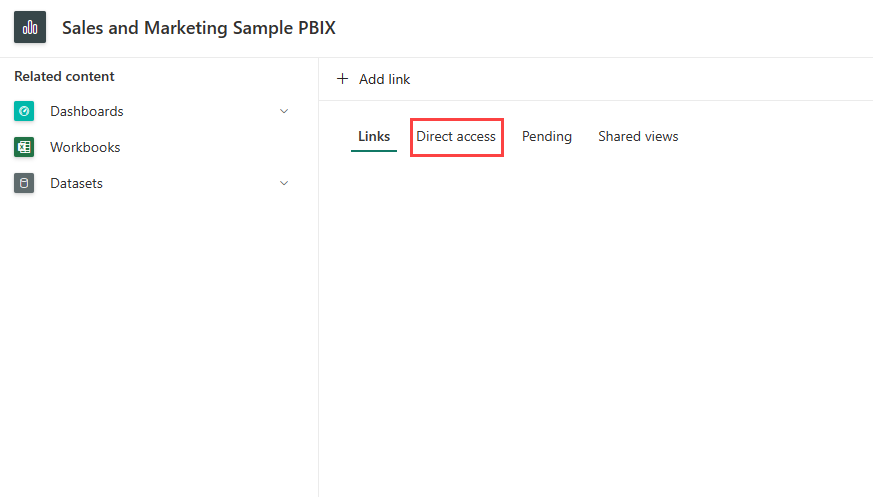Viewport: 873px width, 497px height.
Task: Click the green Excel Workbooks icon
Action: 24,147
